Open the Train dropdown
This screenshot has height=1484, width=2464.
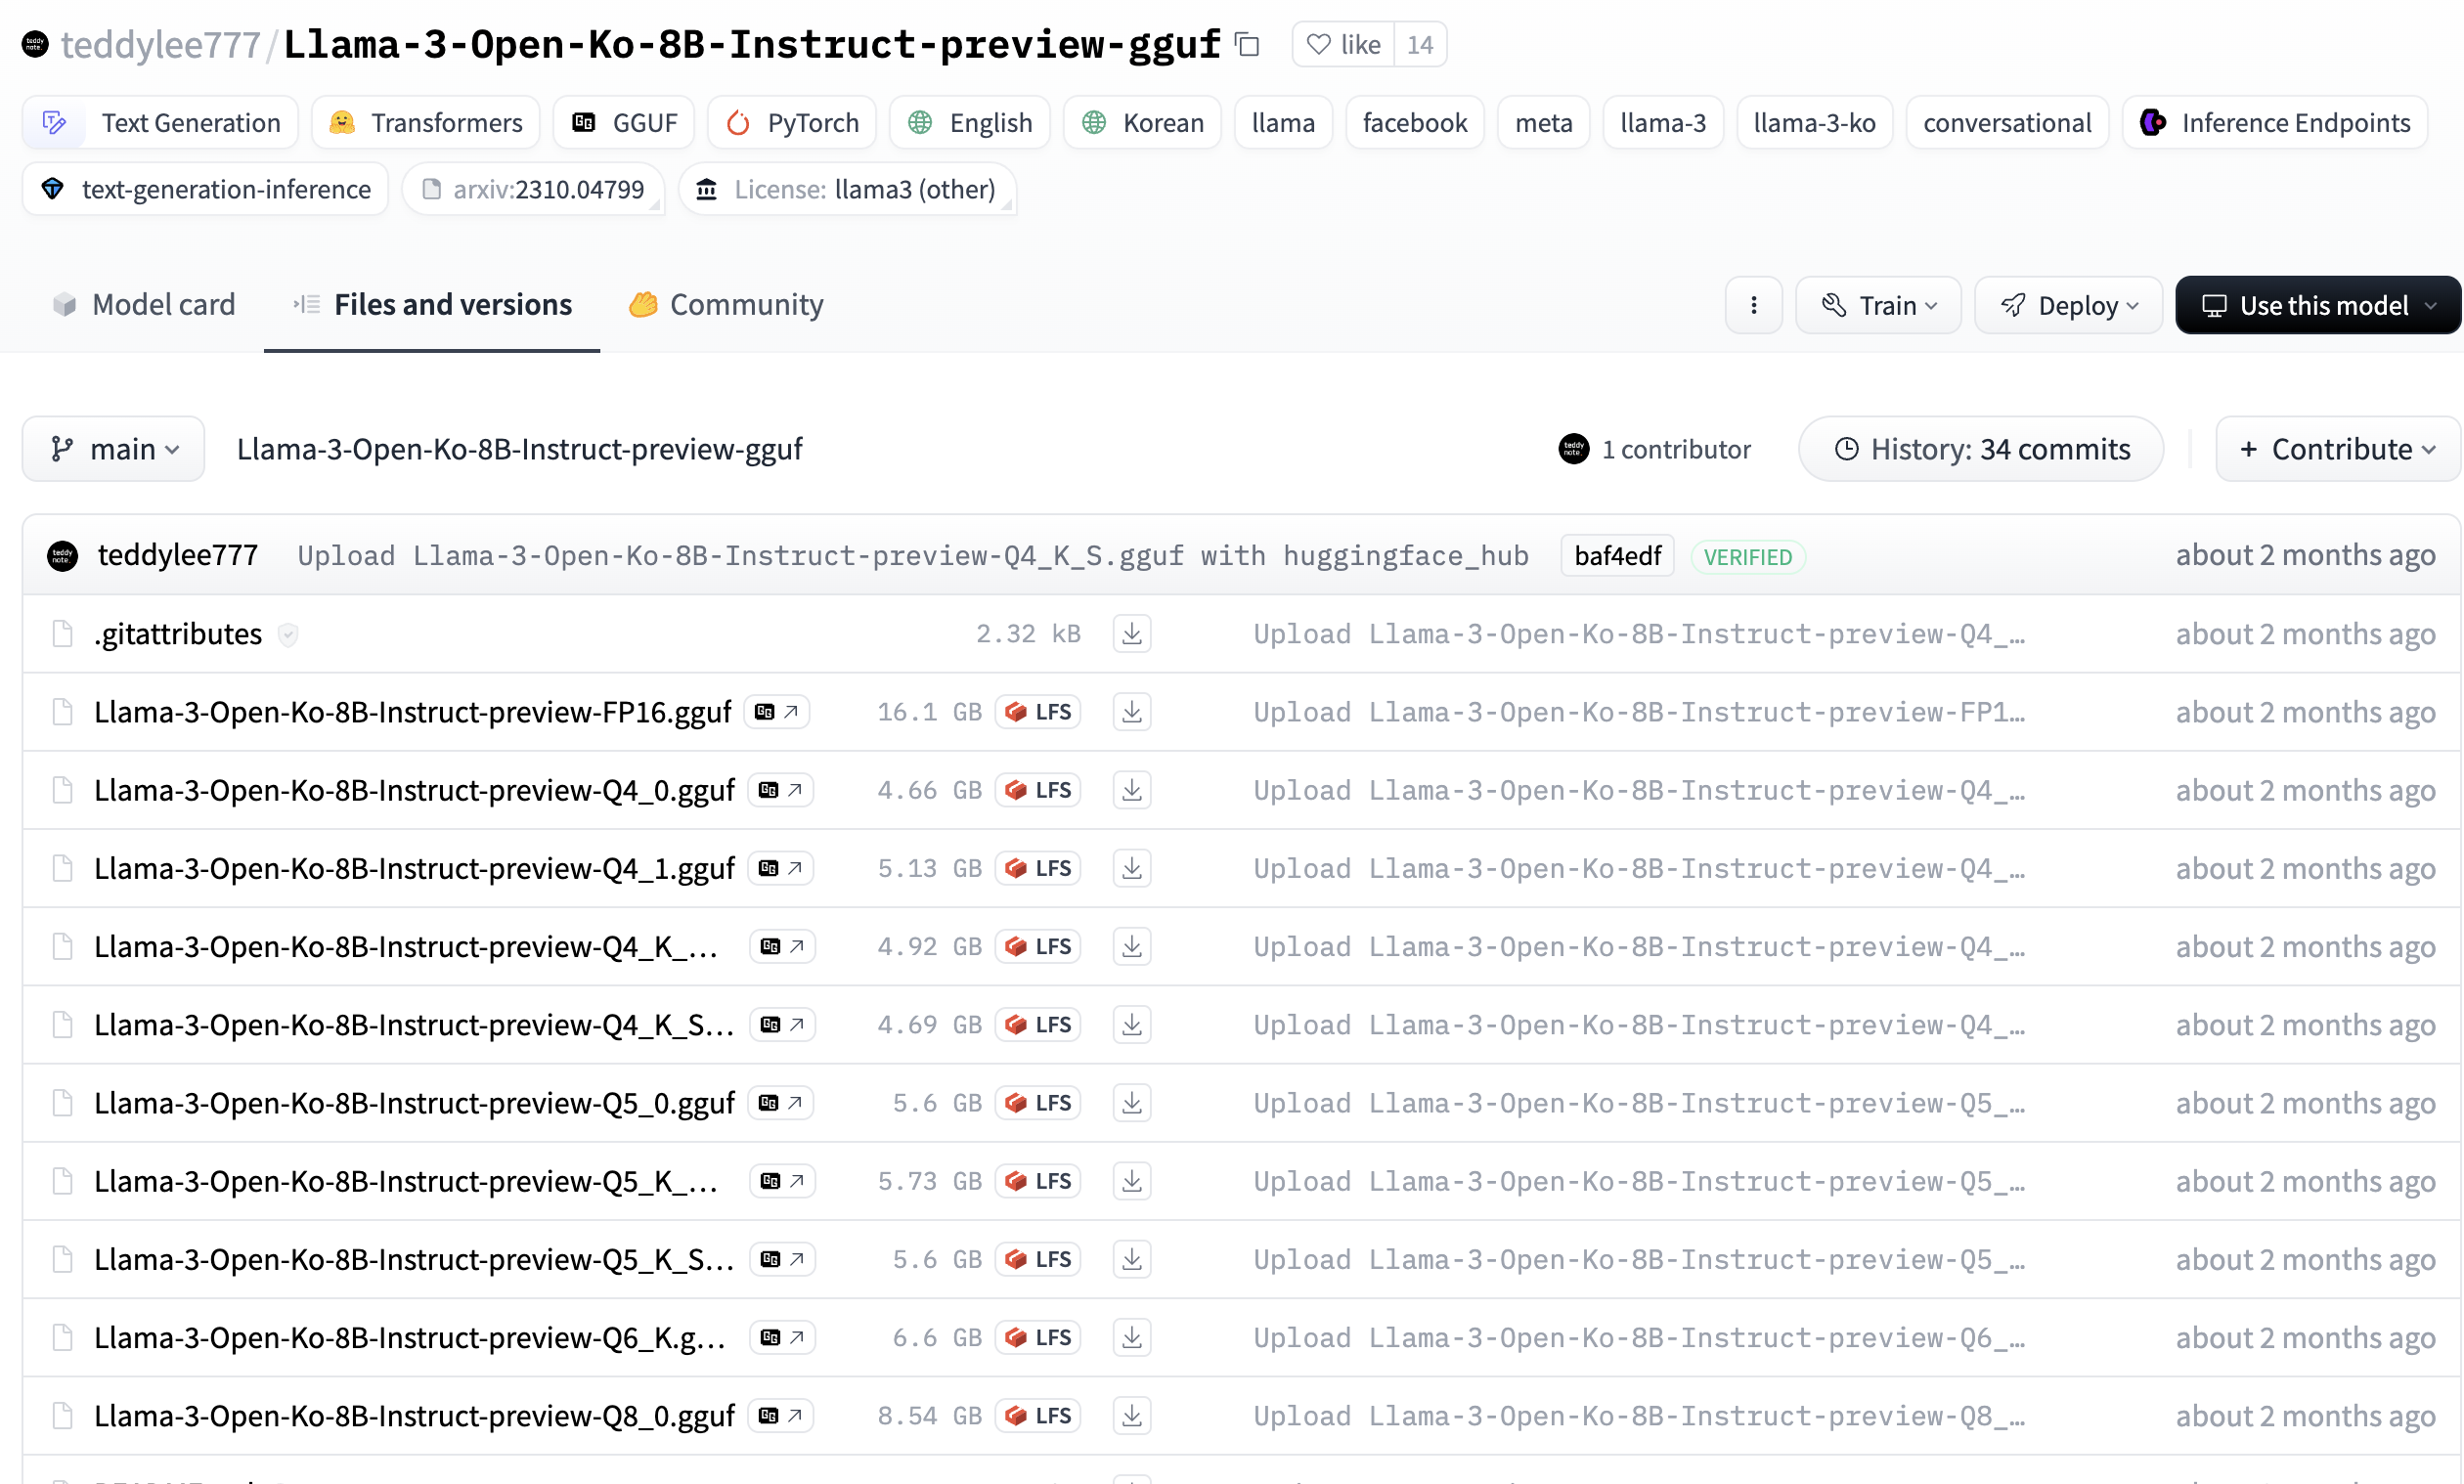tap(1877, 305)
